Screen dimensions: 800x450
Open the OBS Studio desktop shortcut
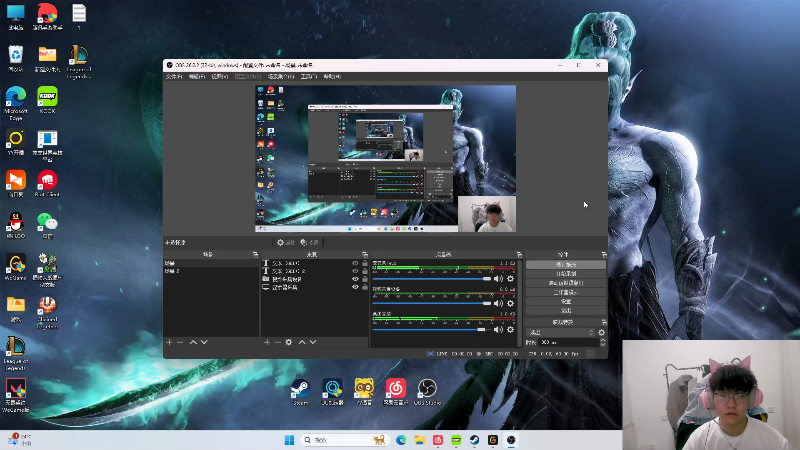[427, 389]
